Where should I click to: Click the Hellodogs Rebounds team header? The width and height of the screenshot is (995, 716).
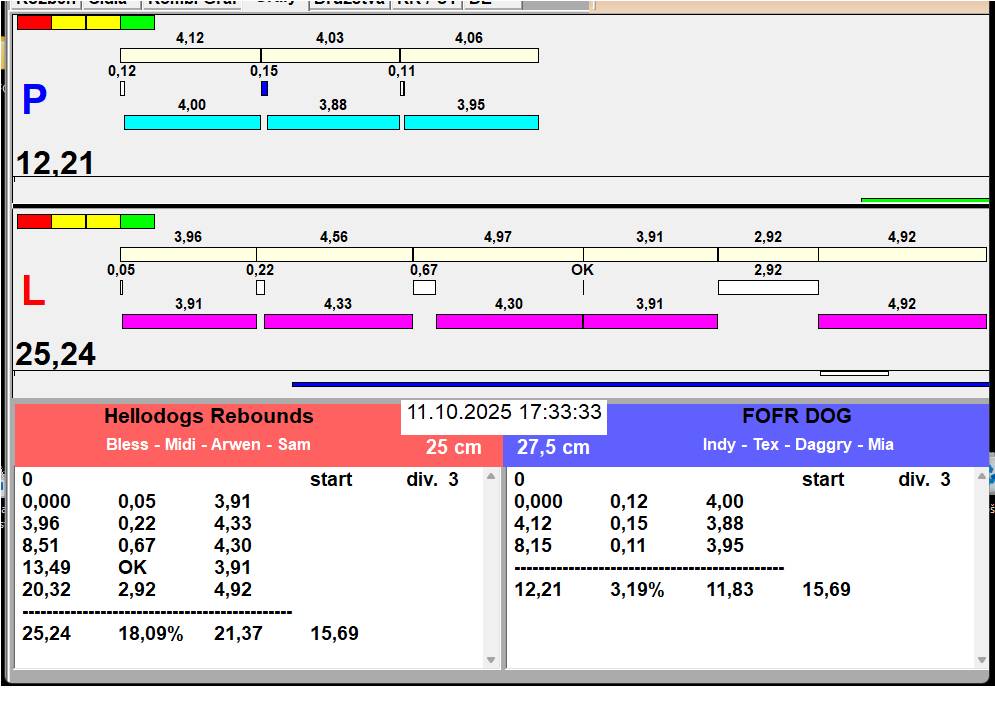[208, 417]
